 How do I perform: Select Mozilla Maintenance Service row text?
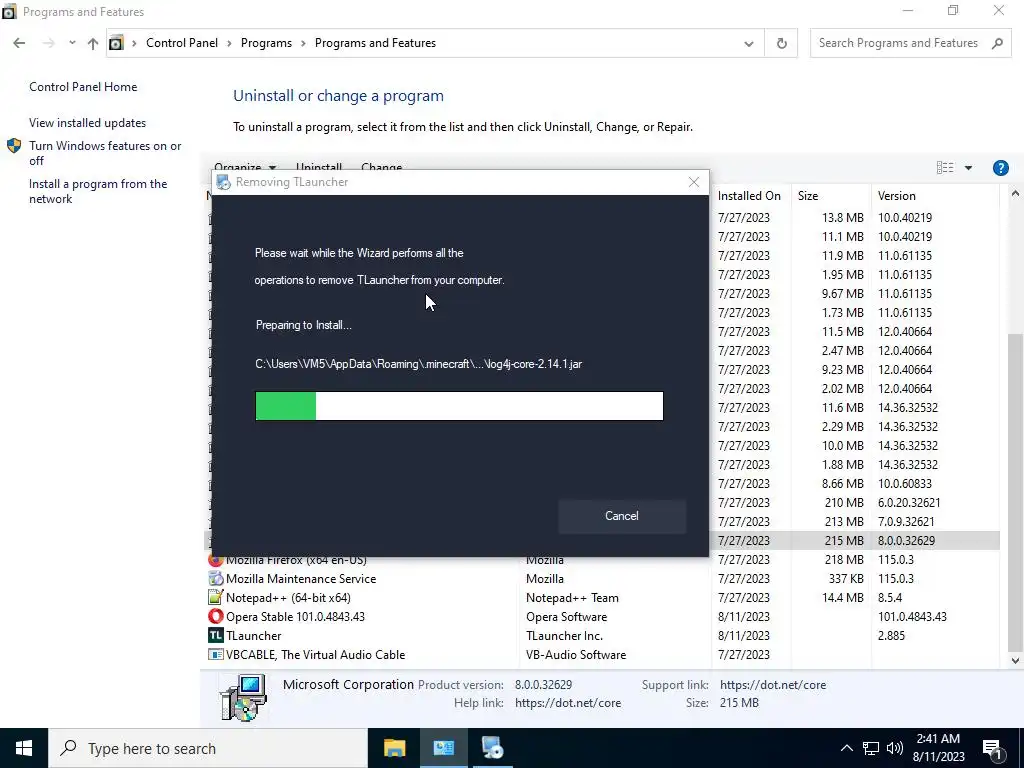click(301, 579)
